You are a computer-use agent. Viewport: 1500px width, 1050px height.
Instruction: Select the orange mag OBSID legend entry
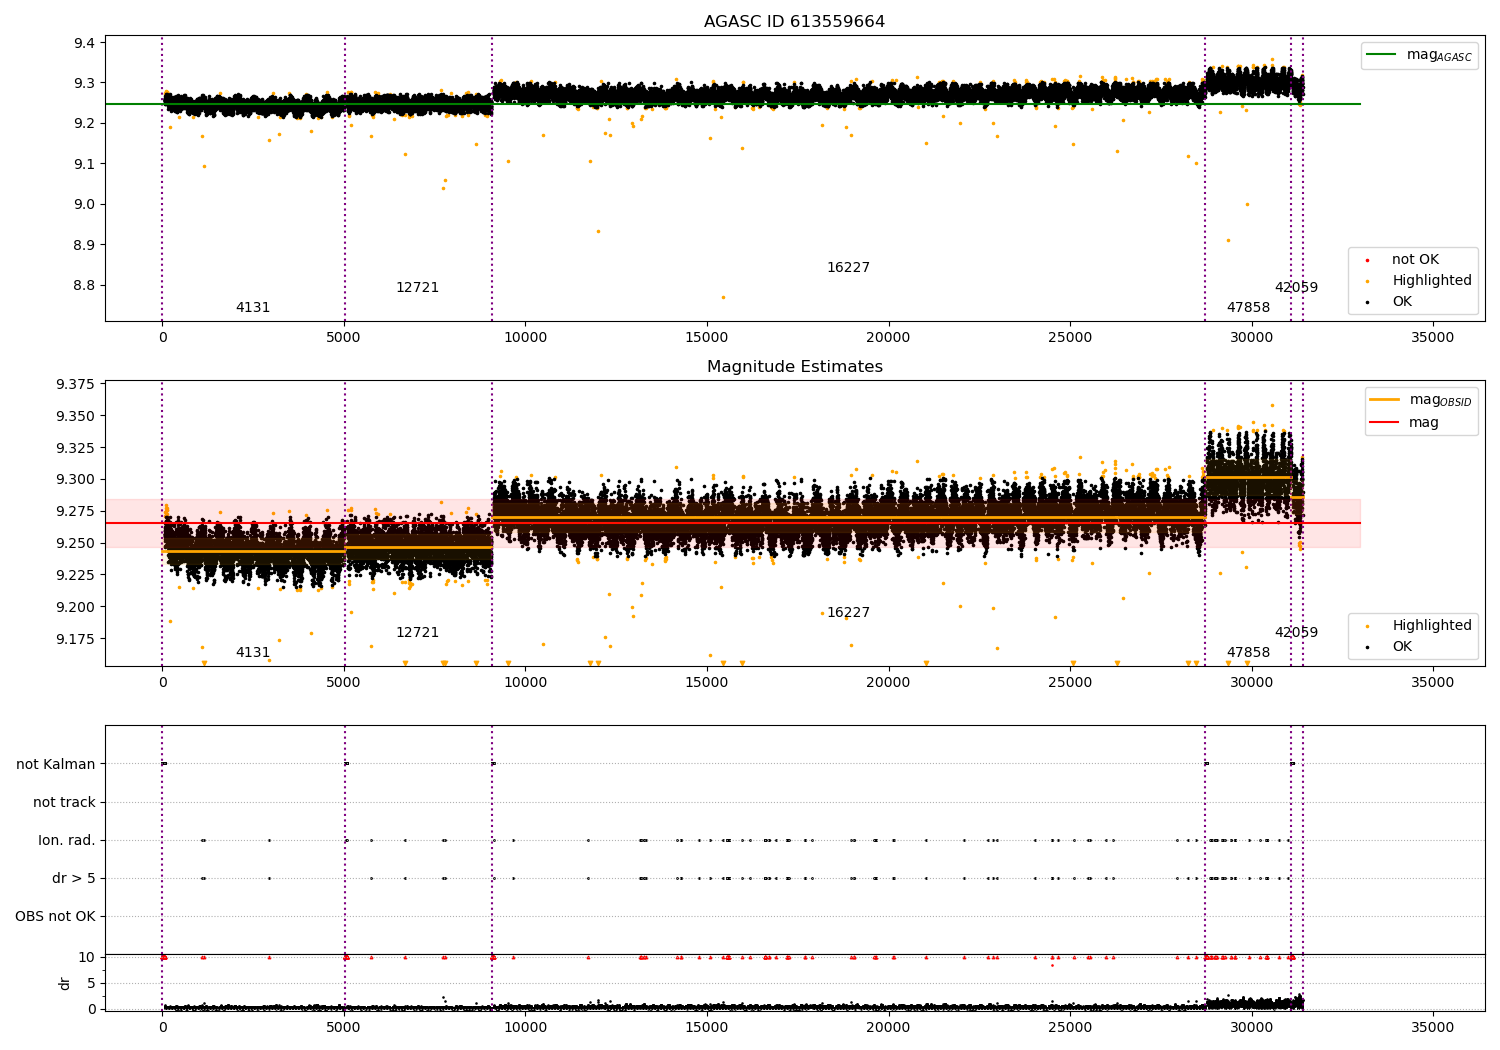[1420, 400]
